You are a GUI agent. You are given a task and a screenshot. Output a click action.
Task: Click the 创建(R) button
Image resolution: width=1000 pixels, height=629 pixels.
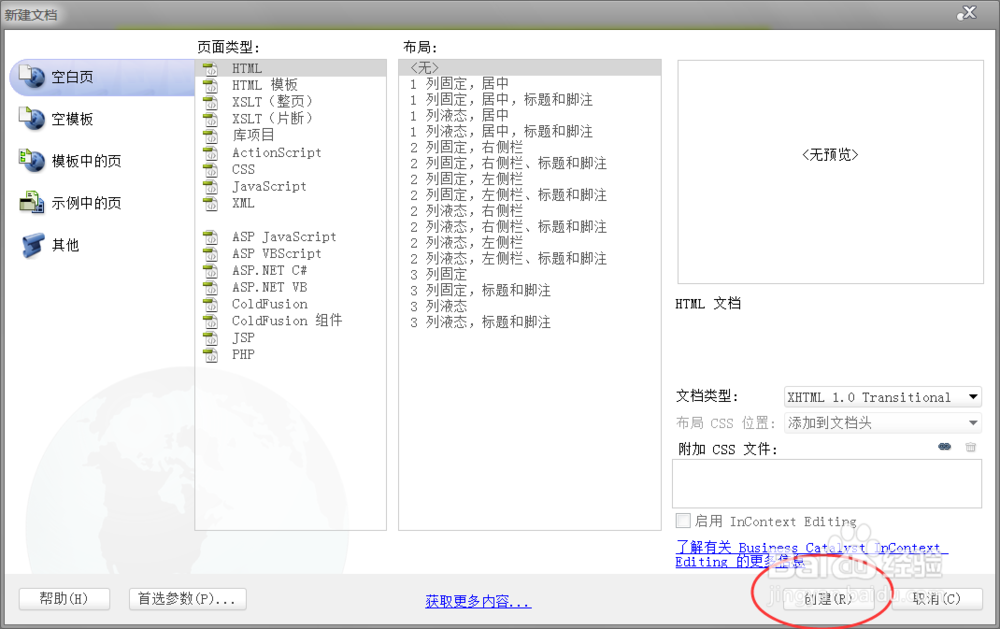point(828,598)
